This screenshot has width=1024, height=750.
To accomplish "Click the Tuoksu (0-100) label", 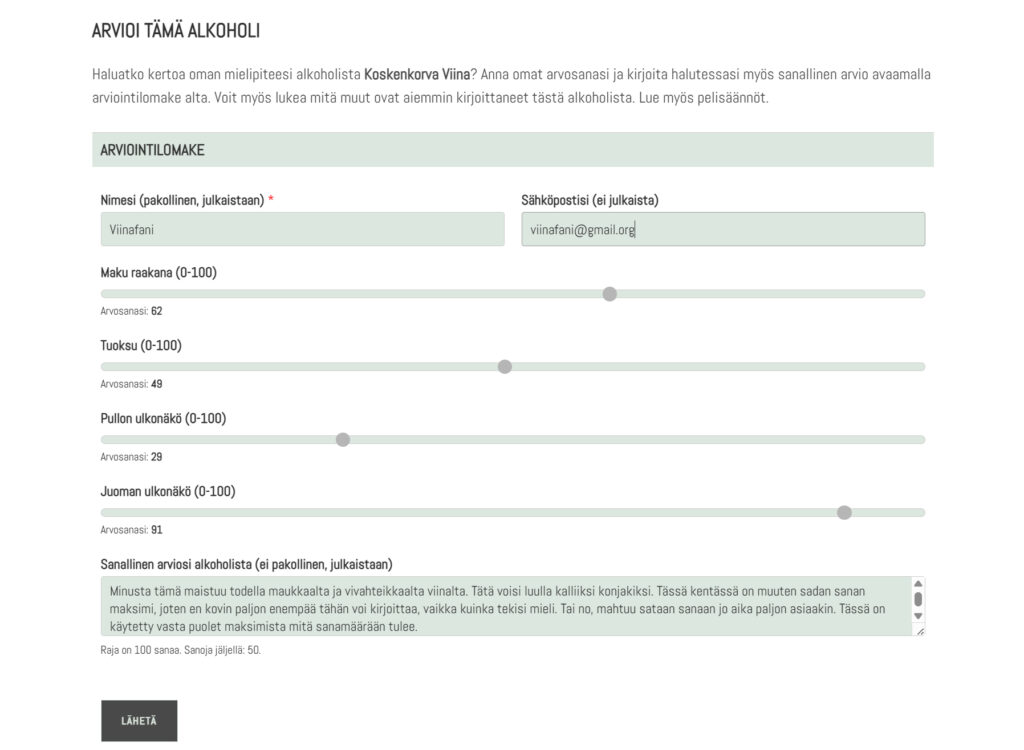I will pos(141,345).
